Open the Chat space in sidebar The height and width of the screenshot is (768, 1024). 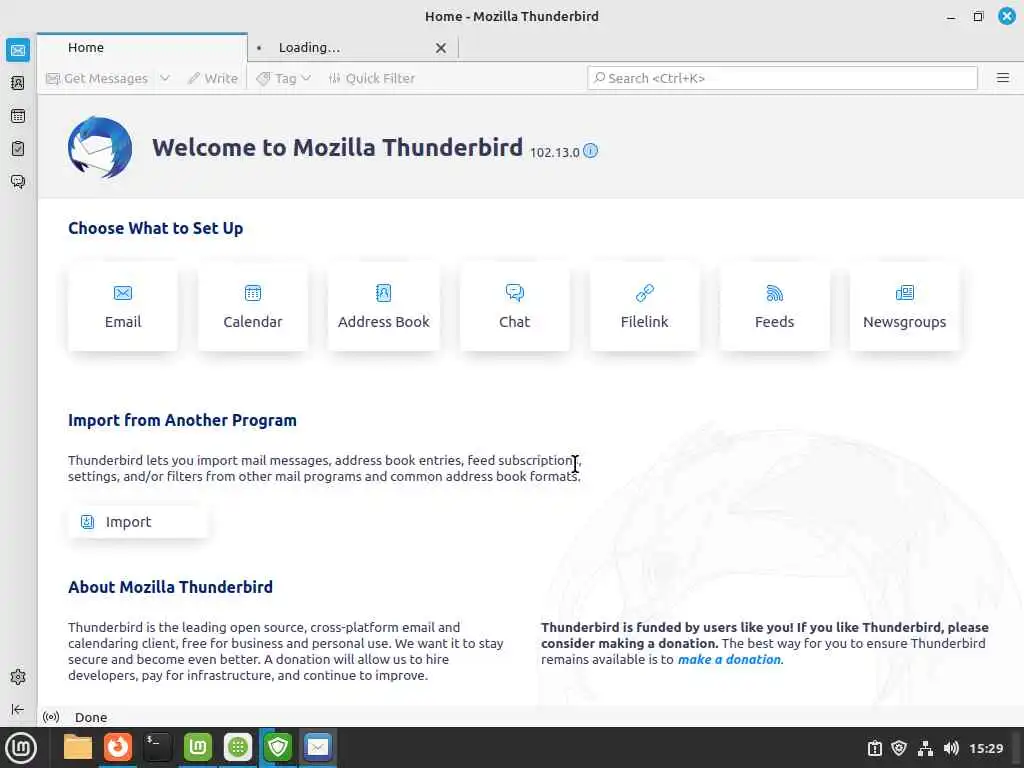pos(18,181)
